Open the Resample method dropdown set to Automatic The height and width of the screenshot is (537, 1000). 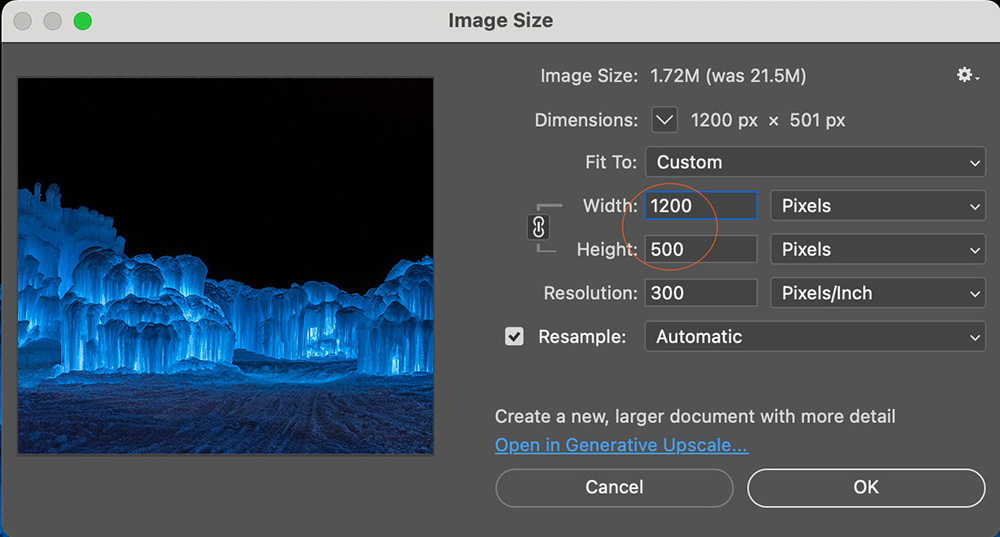pyautogui.click(x=814, y=337)
